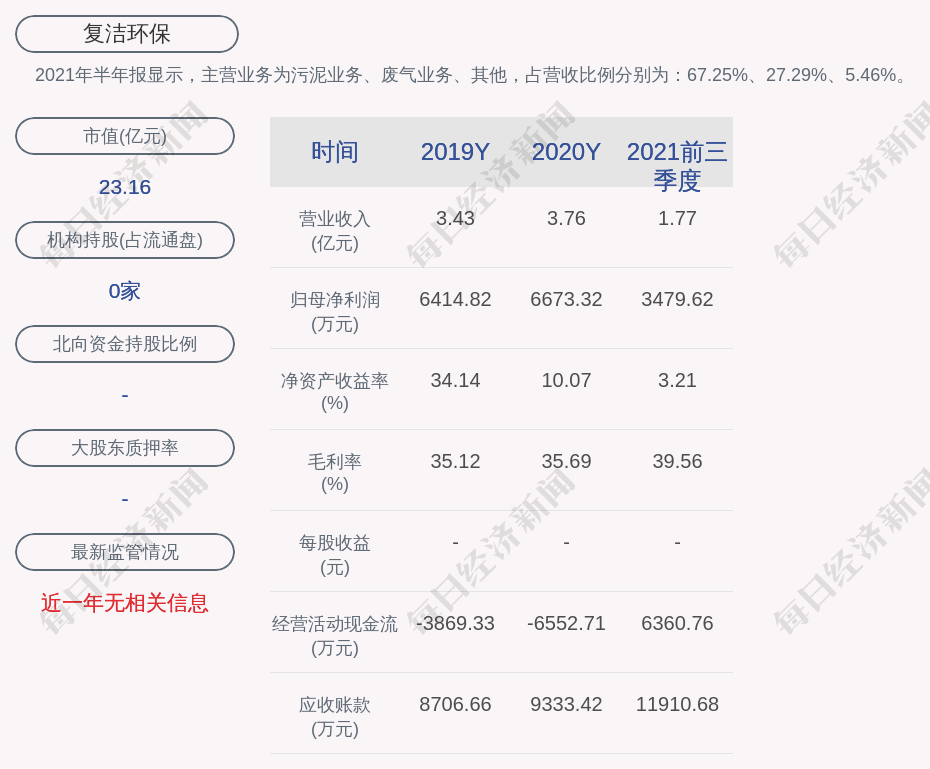Screen dimensions: 930x769
Task: Click the gross margin value 39.56
Action: point(677,461)
